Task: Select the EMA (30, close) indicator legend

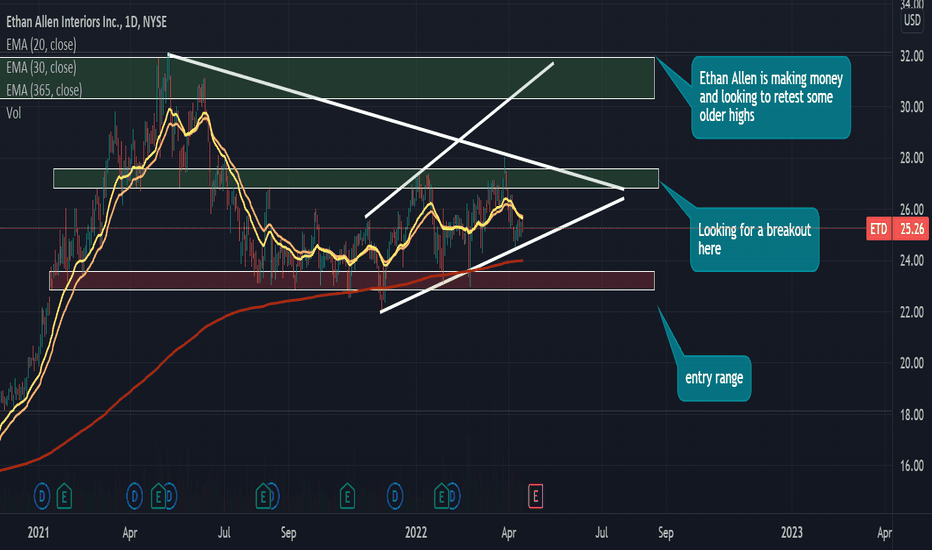Action: coord(41,67)
